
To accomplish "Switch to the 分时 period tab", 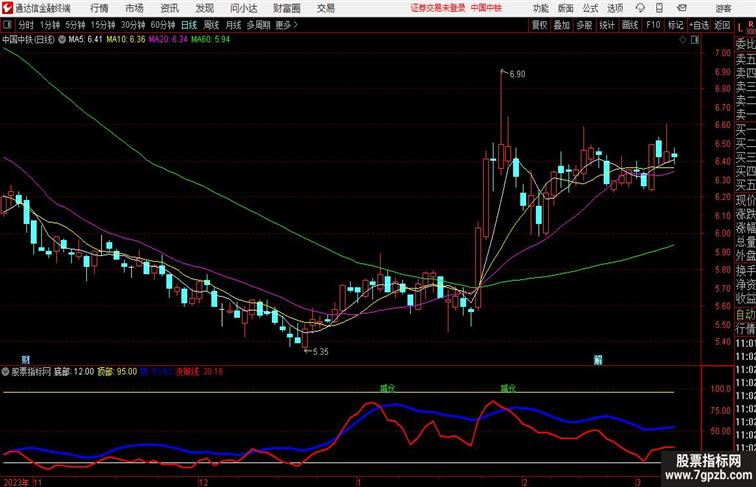I will [x=26, y=25].
